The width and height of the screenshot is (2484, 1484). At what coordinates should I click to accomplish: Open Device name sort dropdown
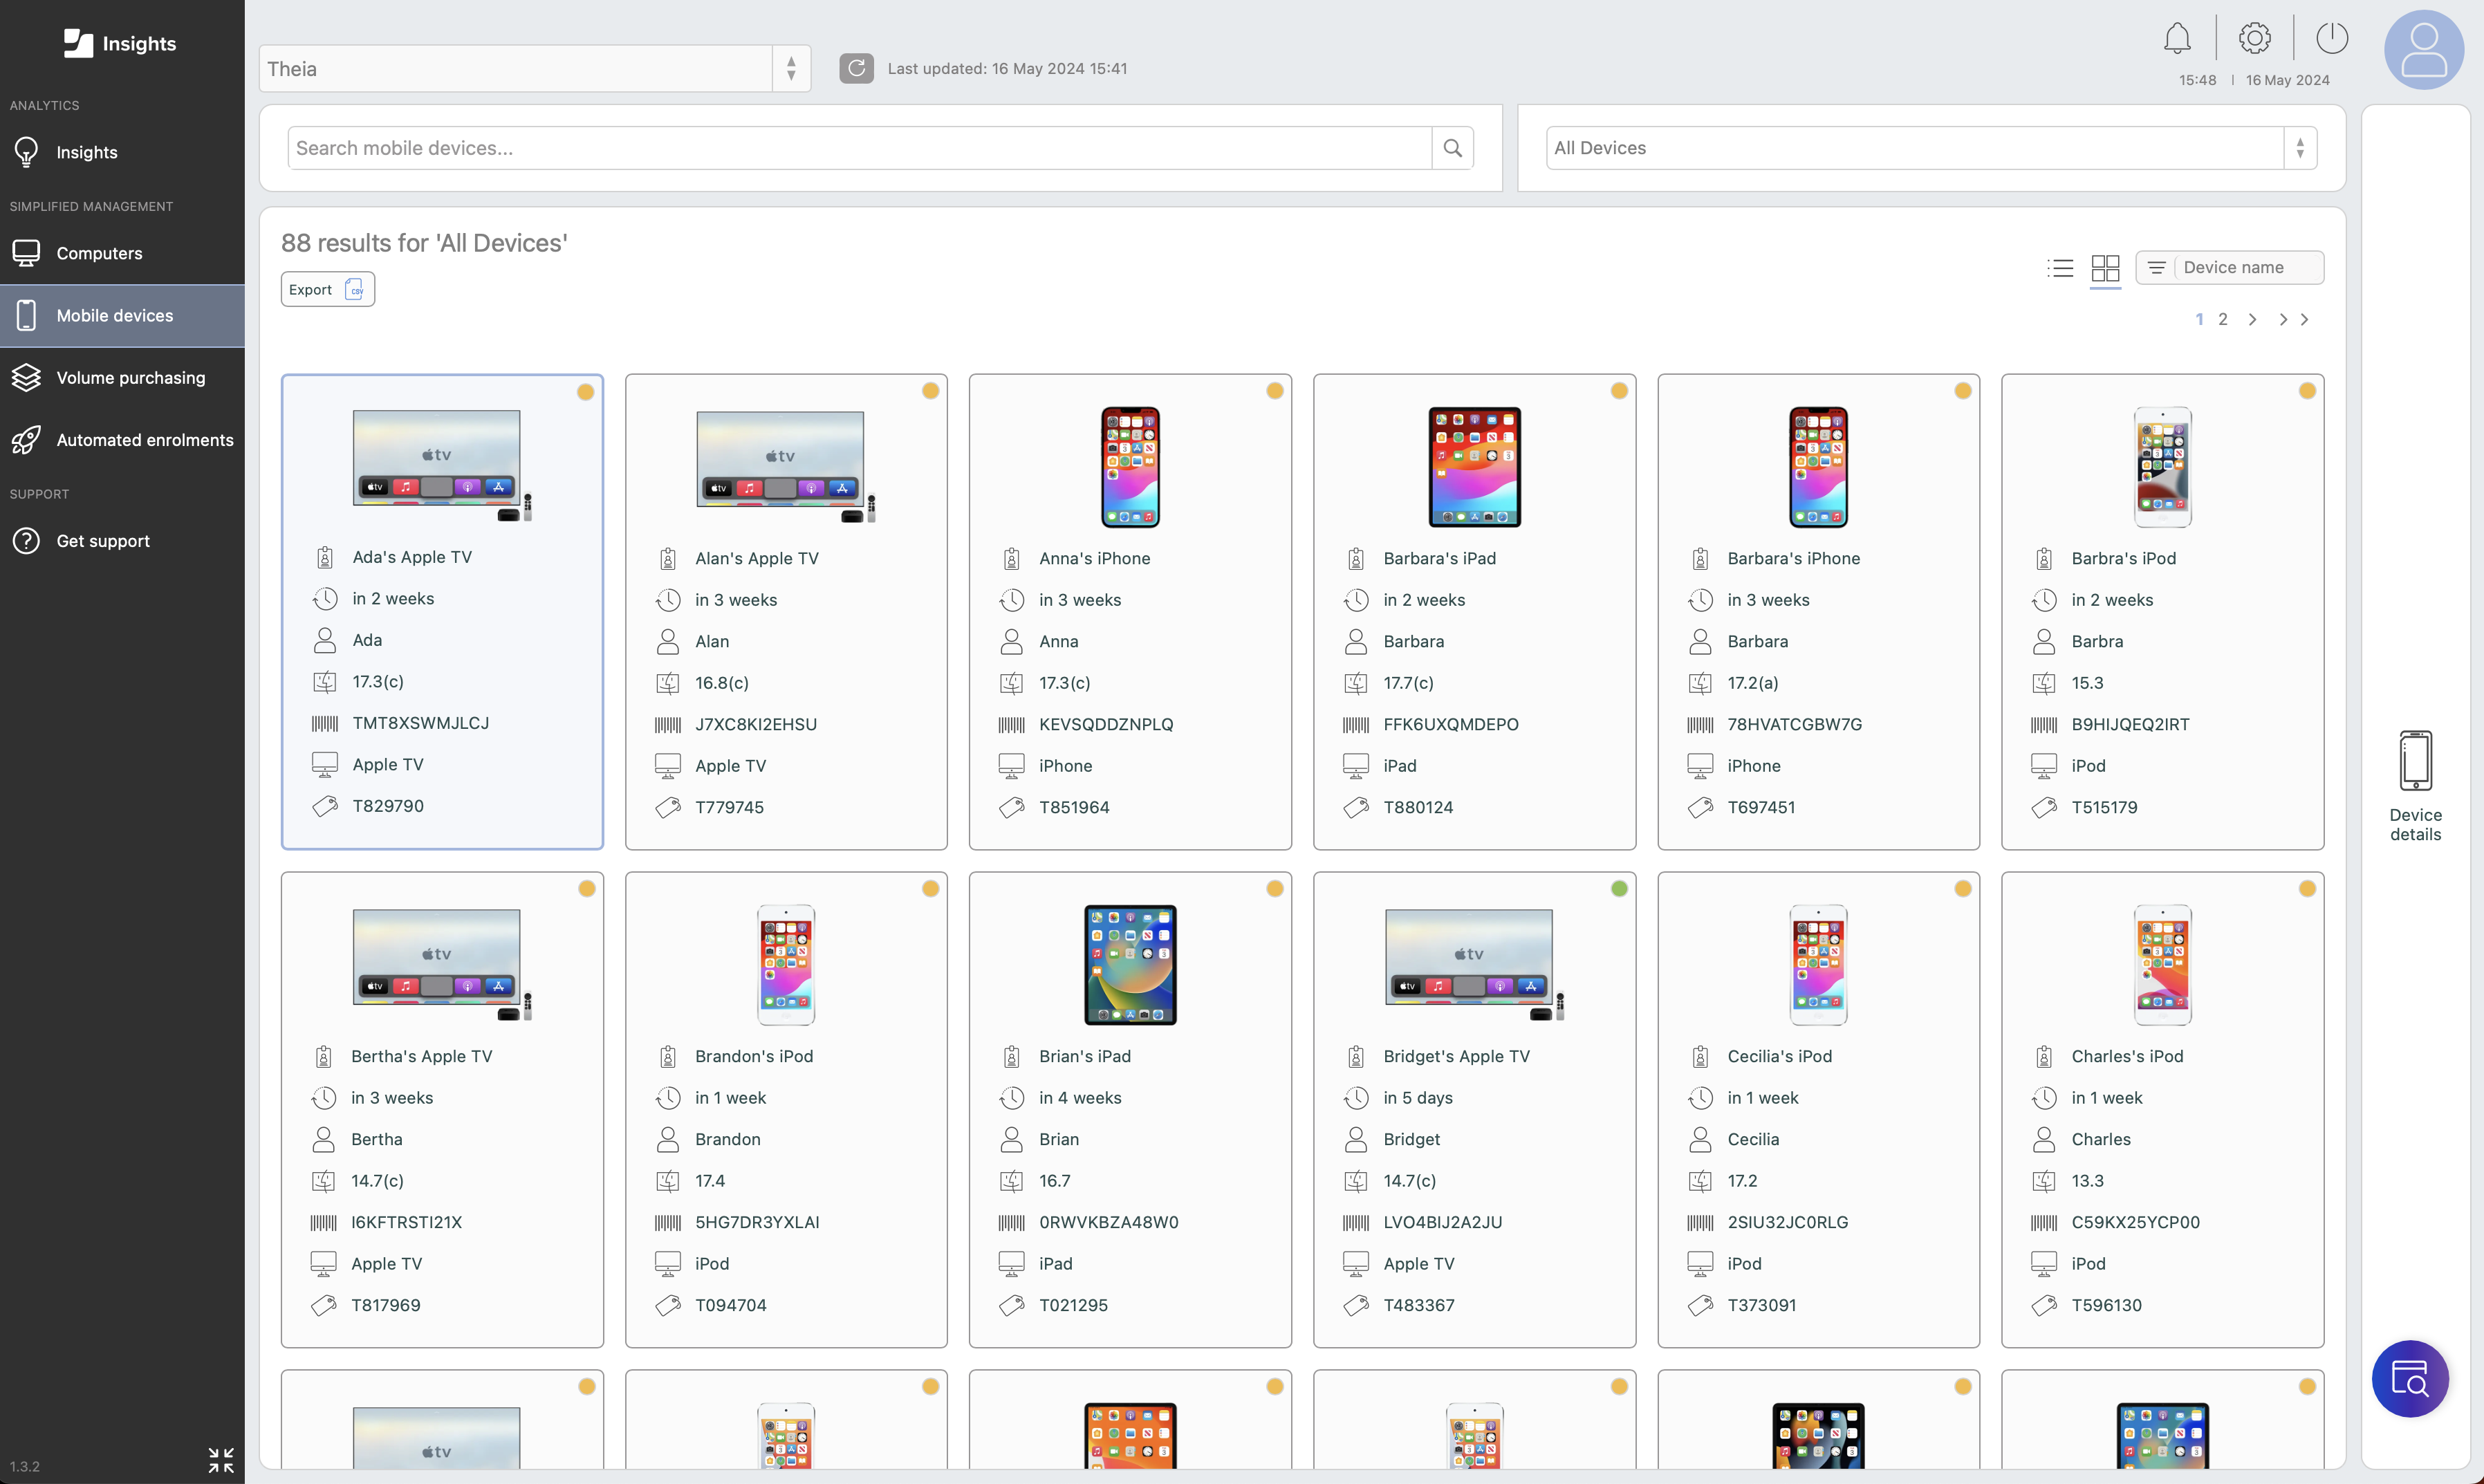pyautogui.click(x=2230, y=267)
